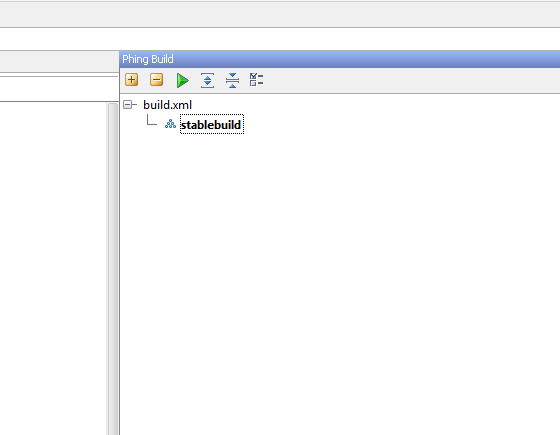This screenshot has height=435, width=560.
Task: Click the Phing Build panel title bar
Action: pyautogui.click(x=340, y=59)
